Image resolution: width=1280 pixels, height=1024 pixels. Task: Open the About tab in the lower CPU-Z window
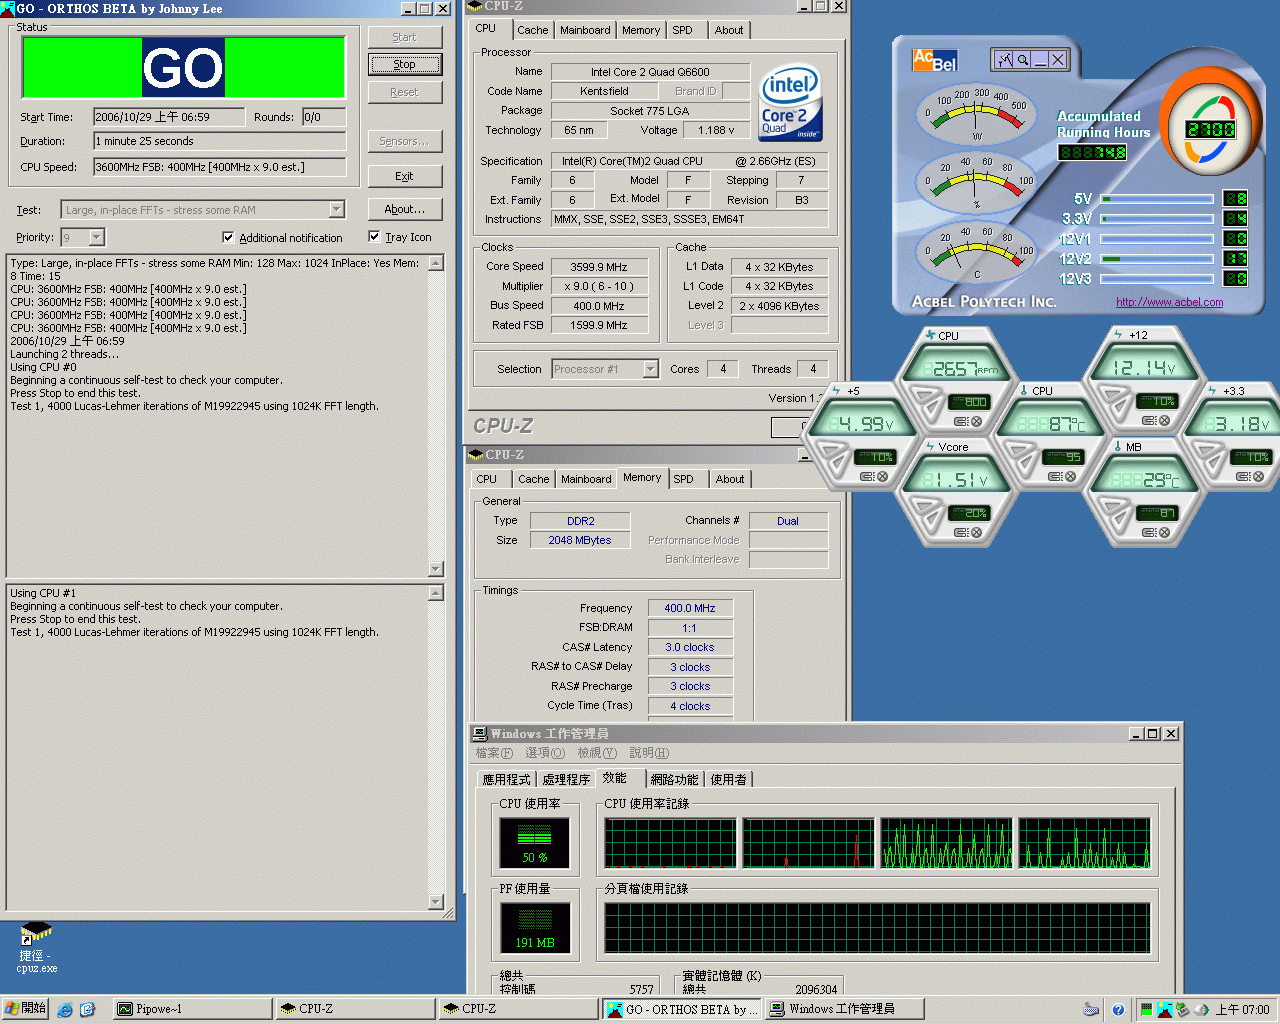pos(730,479)
